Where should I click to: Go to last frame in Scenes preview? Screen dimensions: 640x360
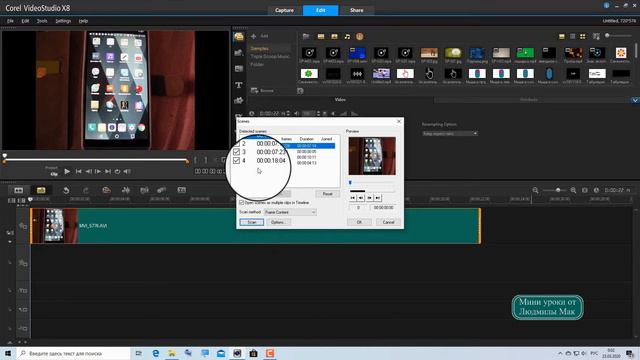(x=378, y=198)
